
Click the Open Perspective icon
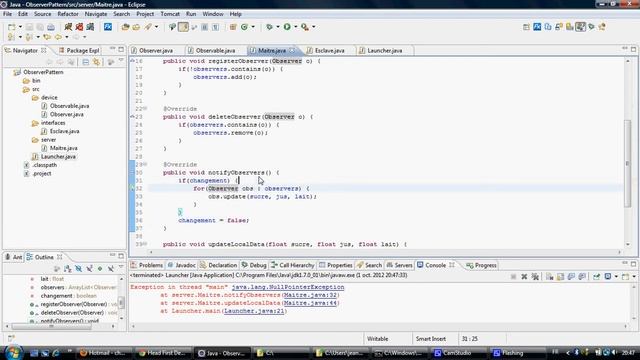[x=526, y=27]
